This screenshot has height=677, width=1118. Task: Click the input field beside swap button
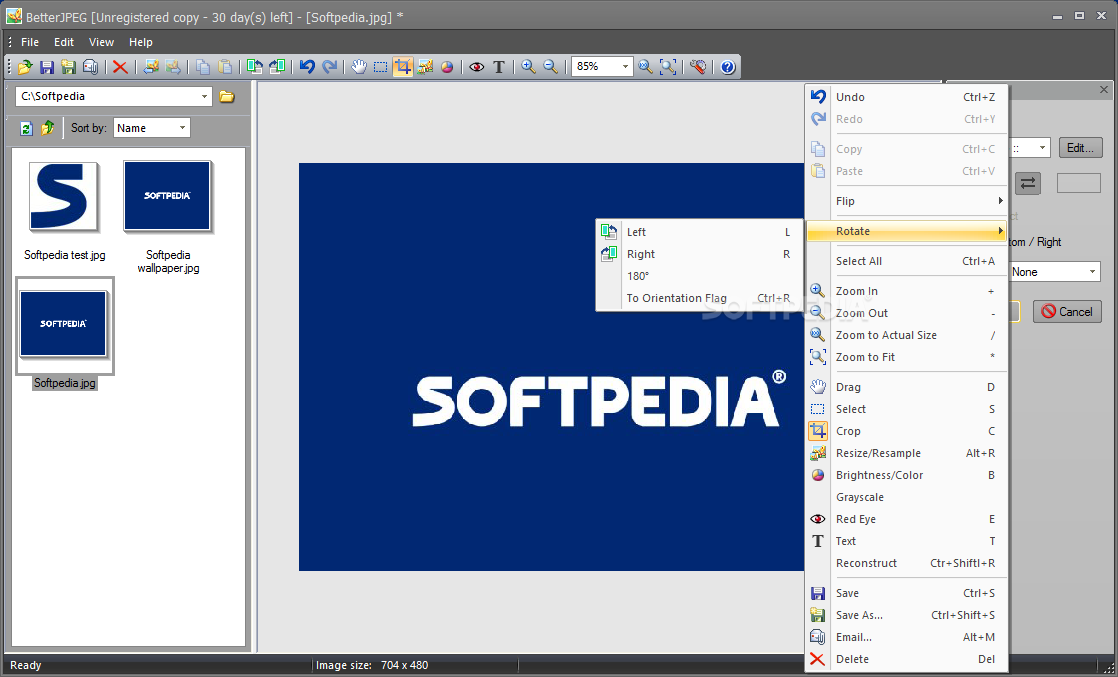pos(1079,183)
